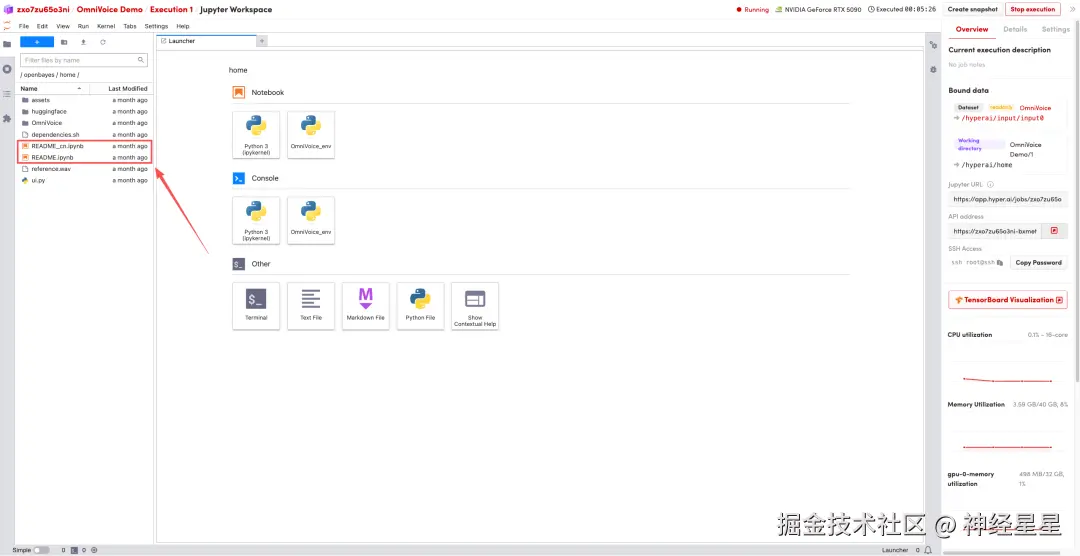Viewport: 1080px width, 556px height.
Task: Click the Copy Password button
Action: click(x=1038, y=262)
